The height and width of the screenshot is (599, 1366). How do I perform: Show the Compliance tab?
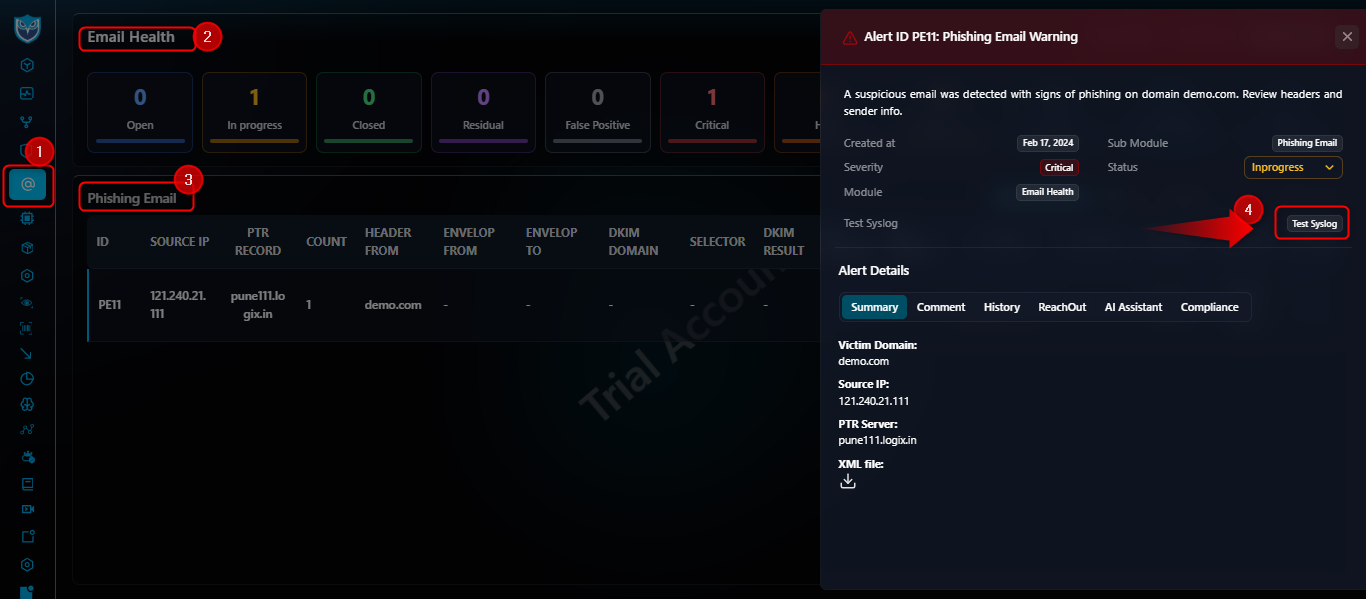point(1210,307)
